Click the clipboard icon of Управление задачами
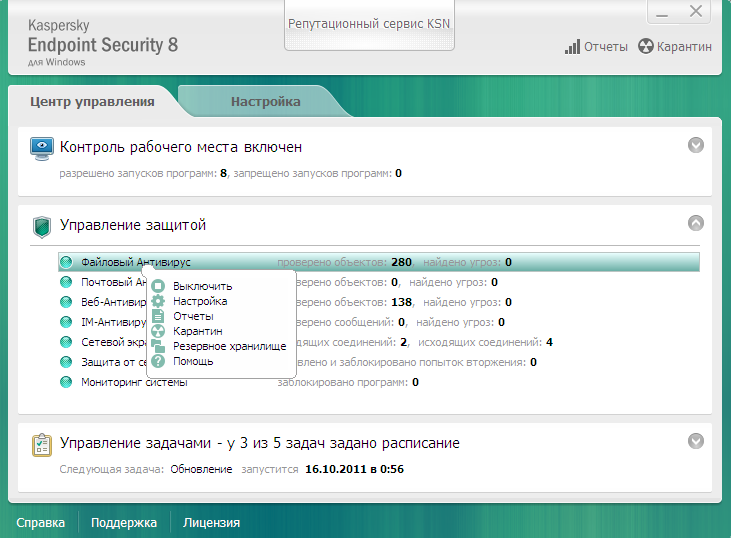The image size is (731, 538). [x=42, y=445]
